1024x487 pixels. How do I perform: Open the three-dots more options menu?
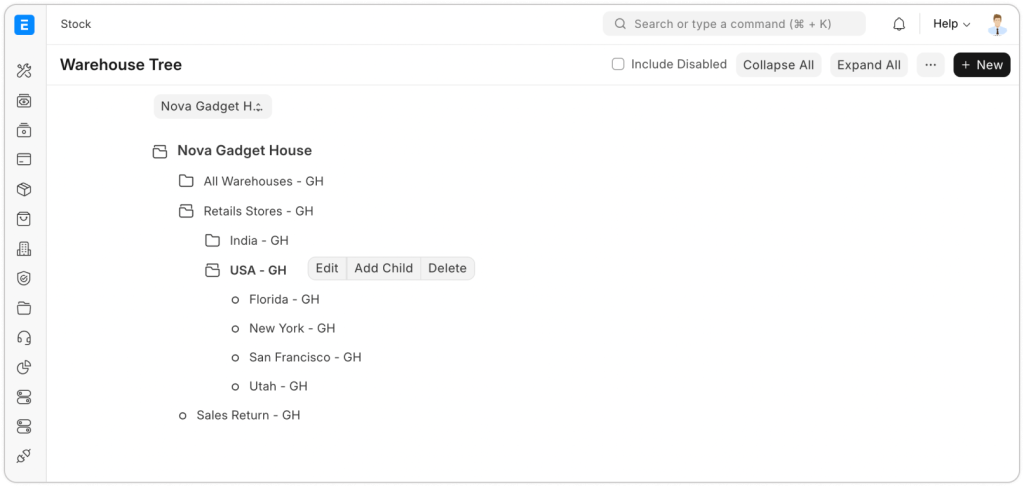[930, 65]
